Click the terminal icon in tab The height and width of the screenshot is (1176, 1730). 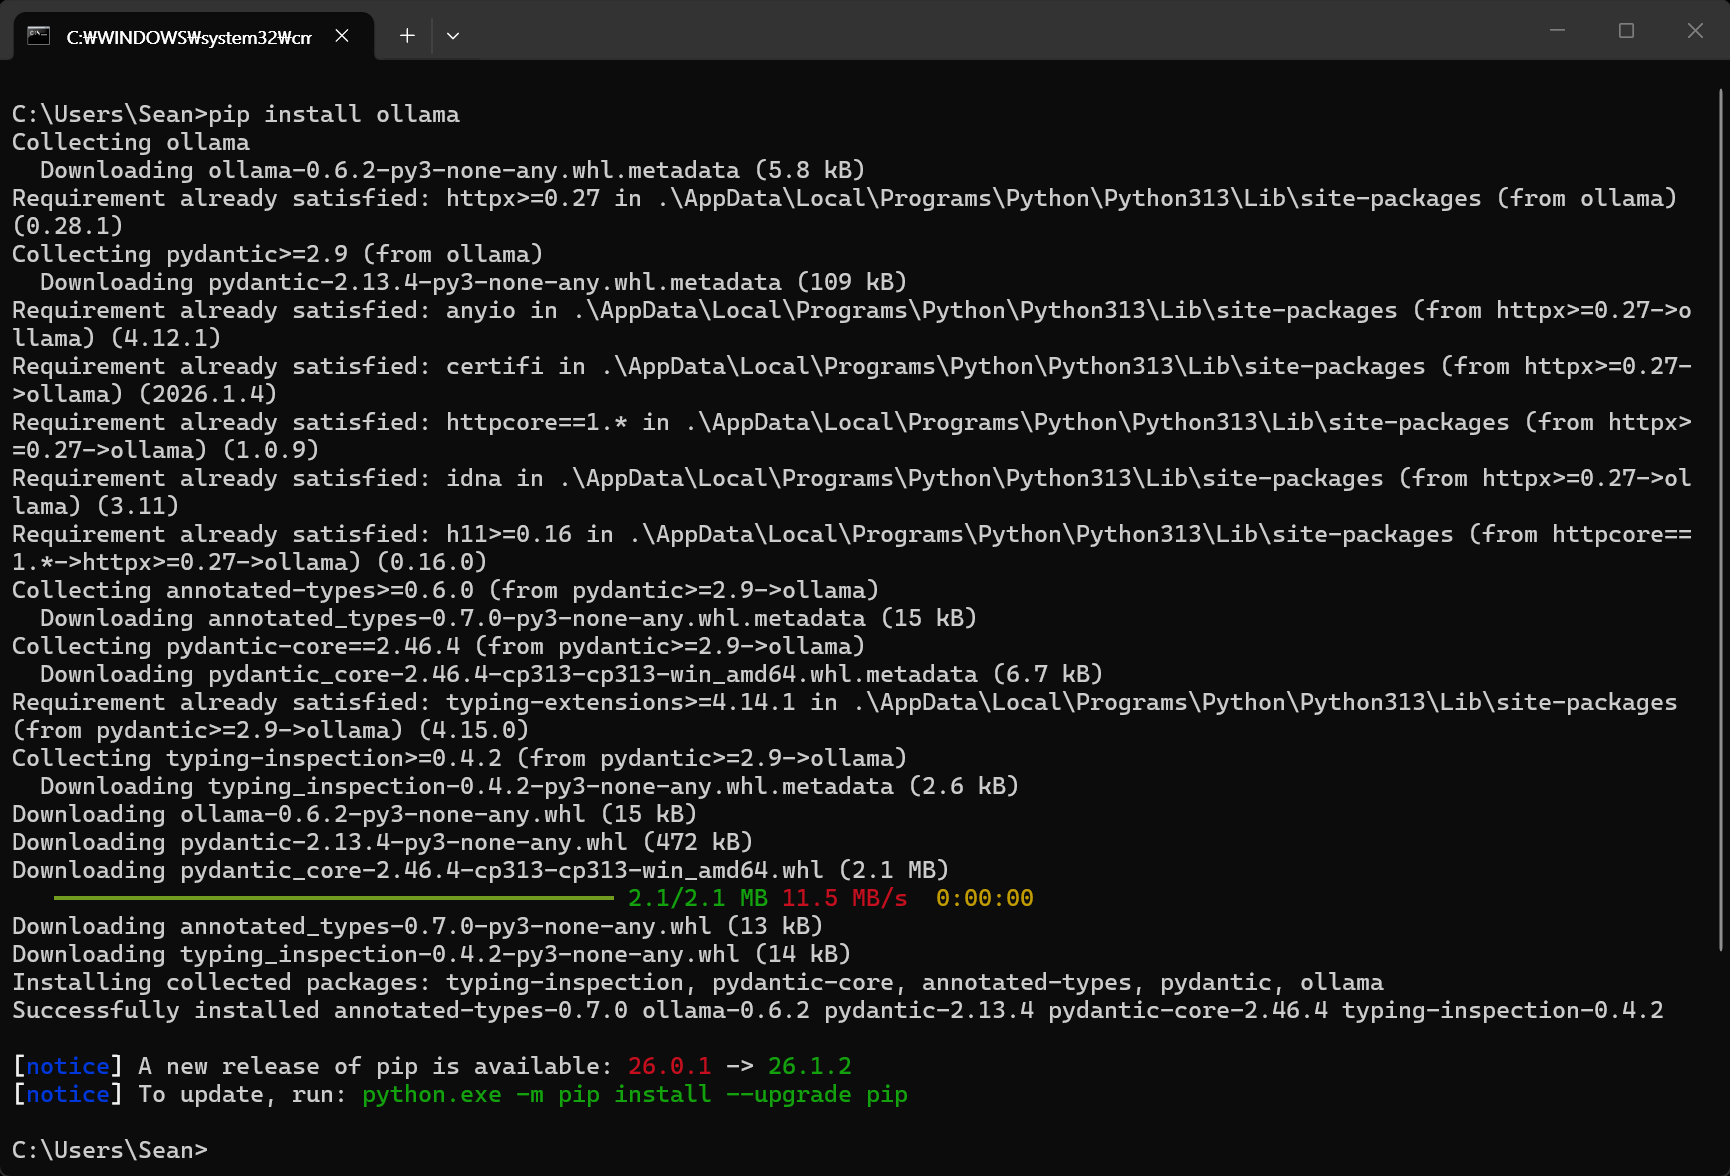coord(39,36)
